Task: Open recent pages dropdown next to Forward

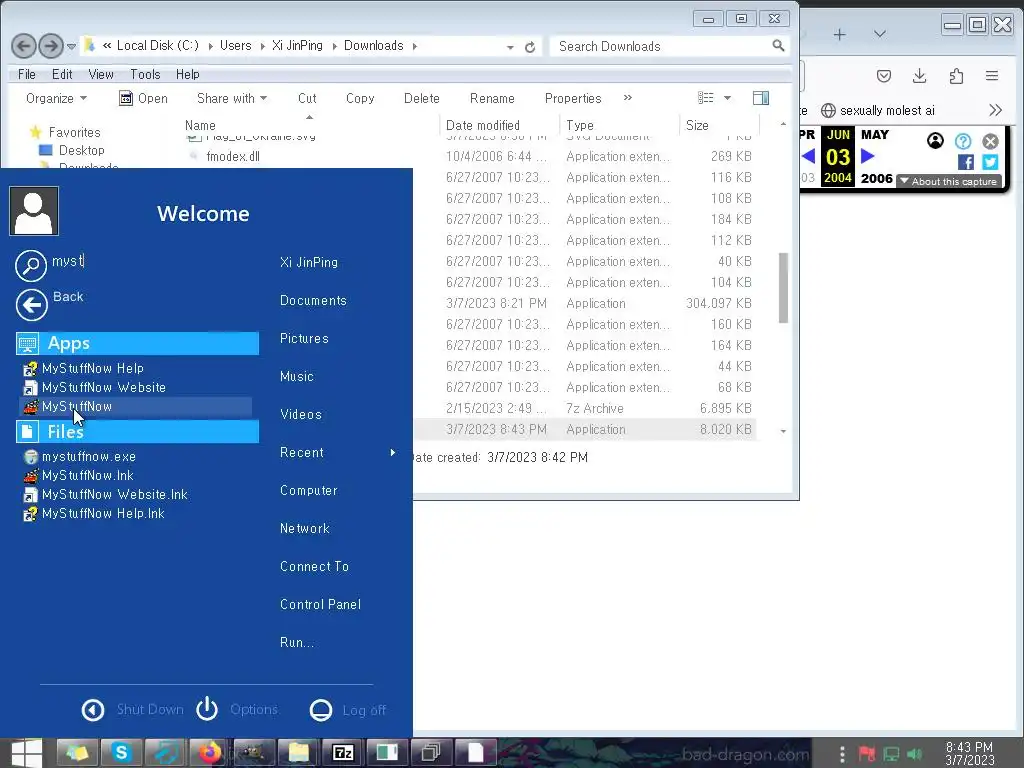Action: [x=71, y=46]
